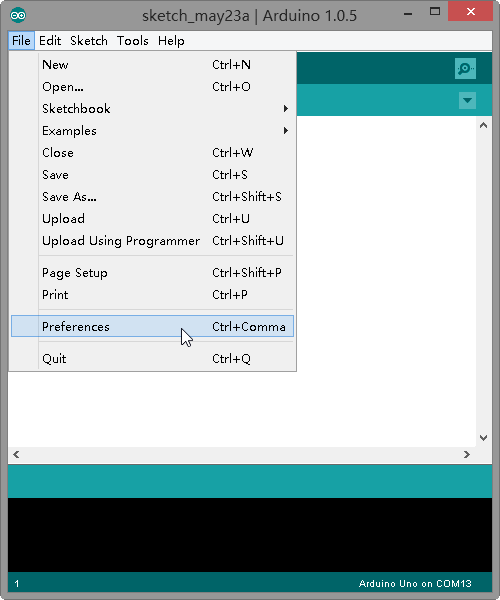Open Page Setup from menu
Viewport: 500px width, 600px height.
[153, 273]
